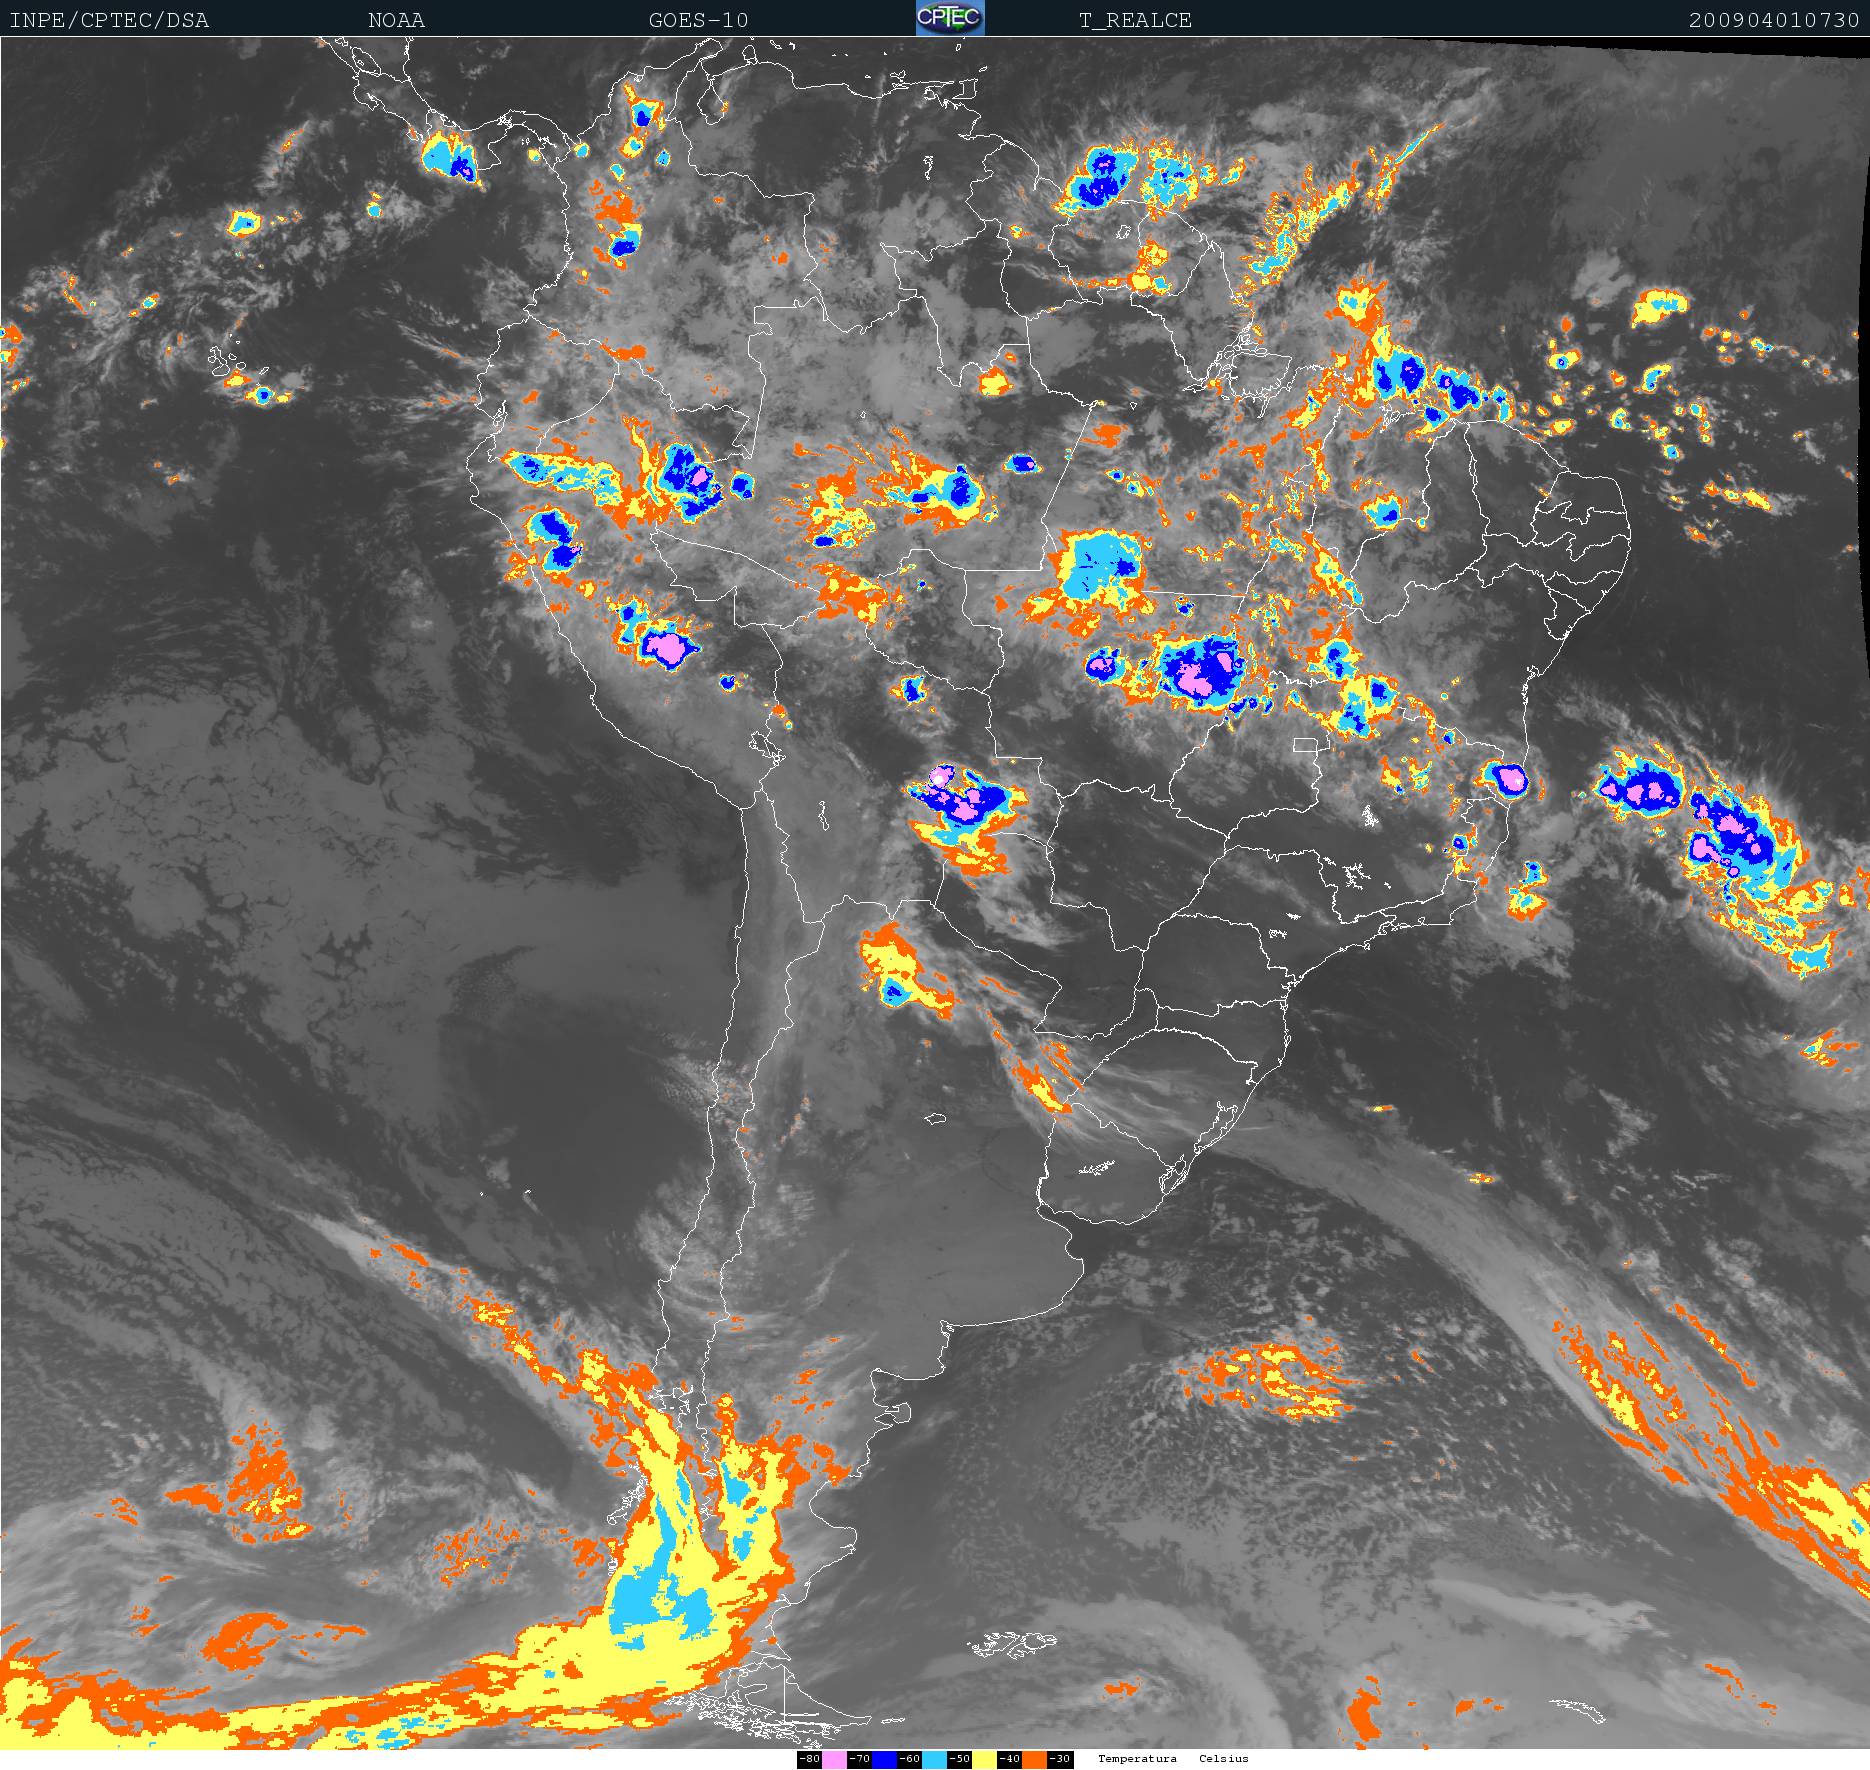1870x1770 pixels.
Task: Click the -50 legend value box
Action: coord(959,1759)
